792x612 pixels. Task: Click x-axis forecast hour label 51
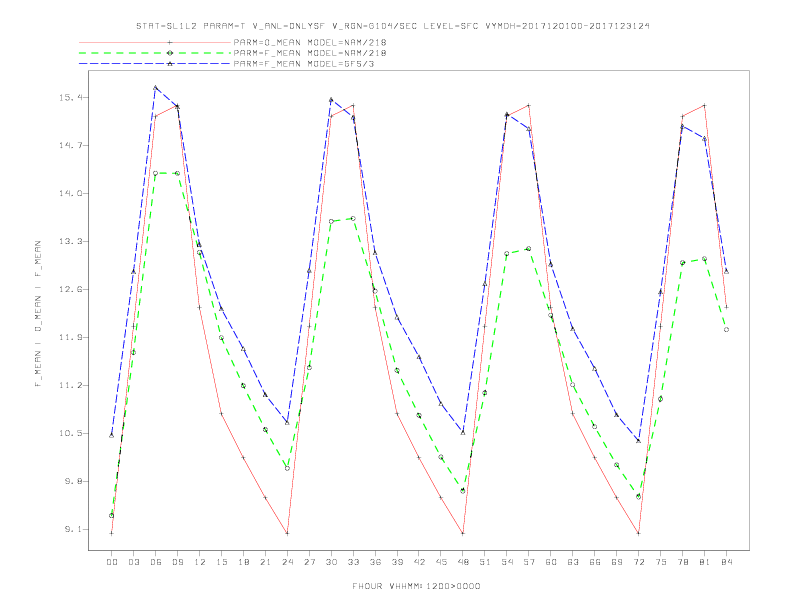(x=485, y=562)
